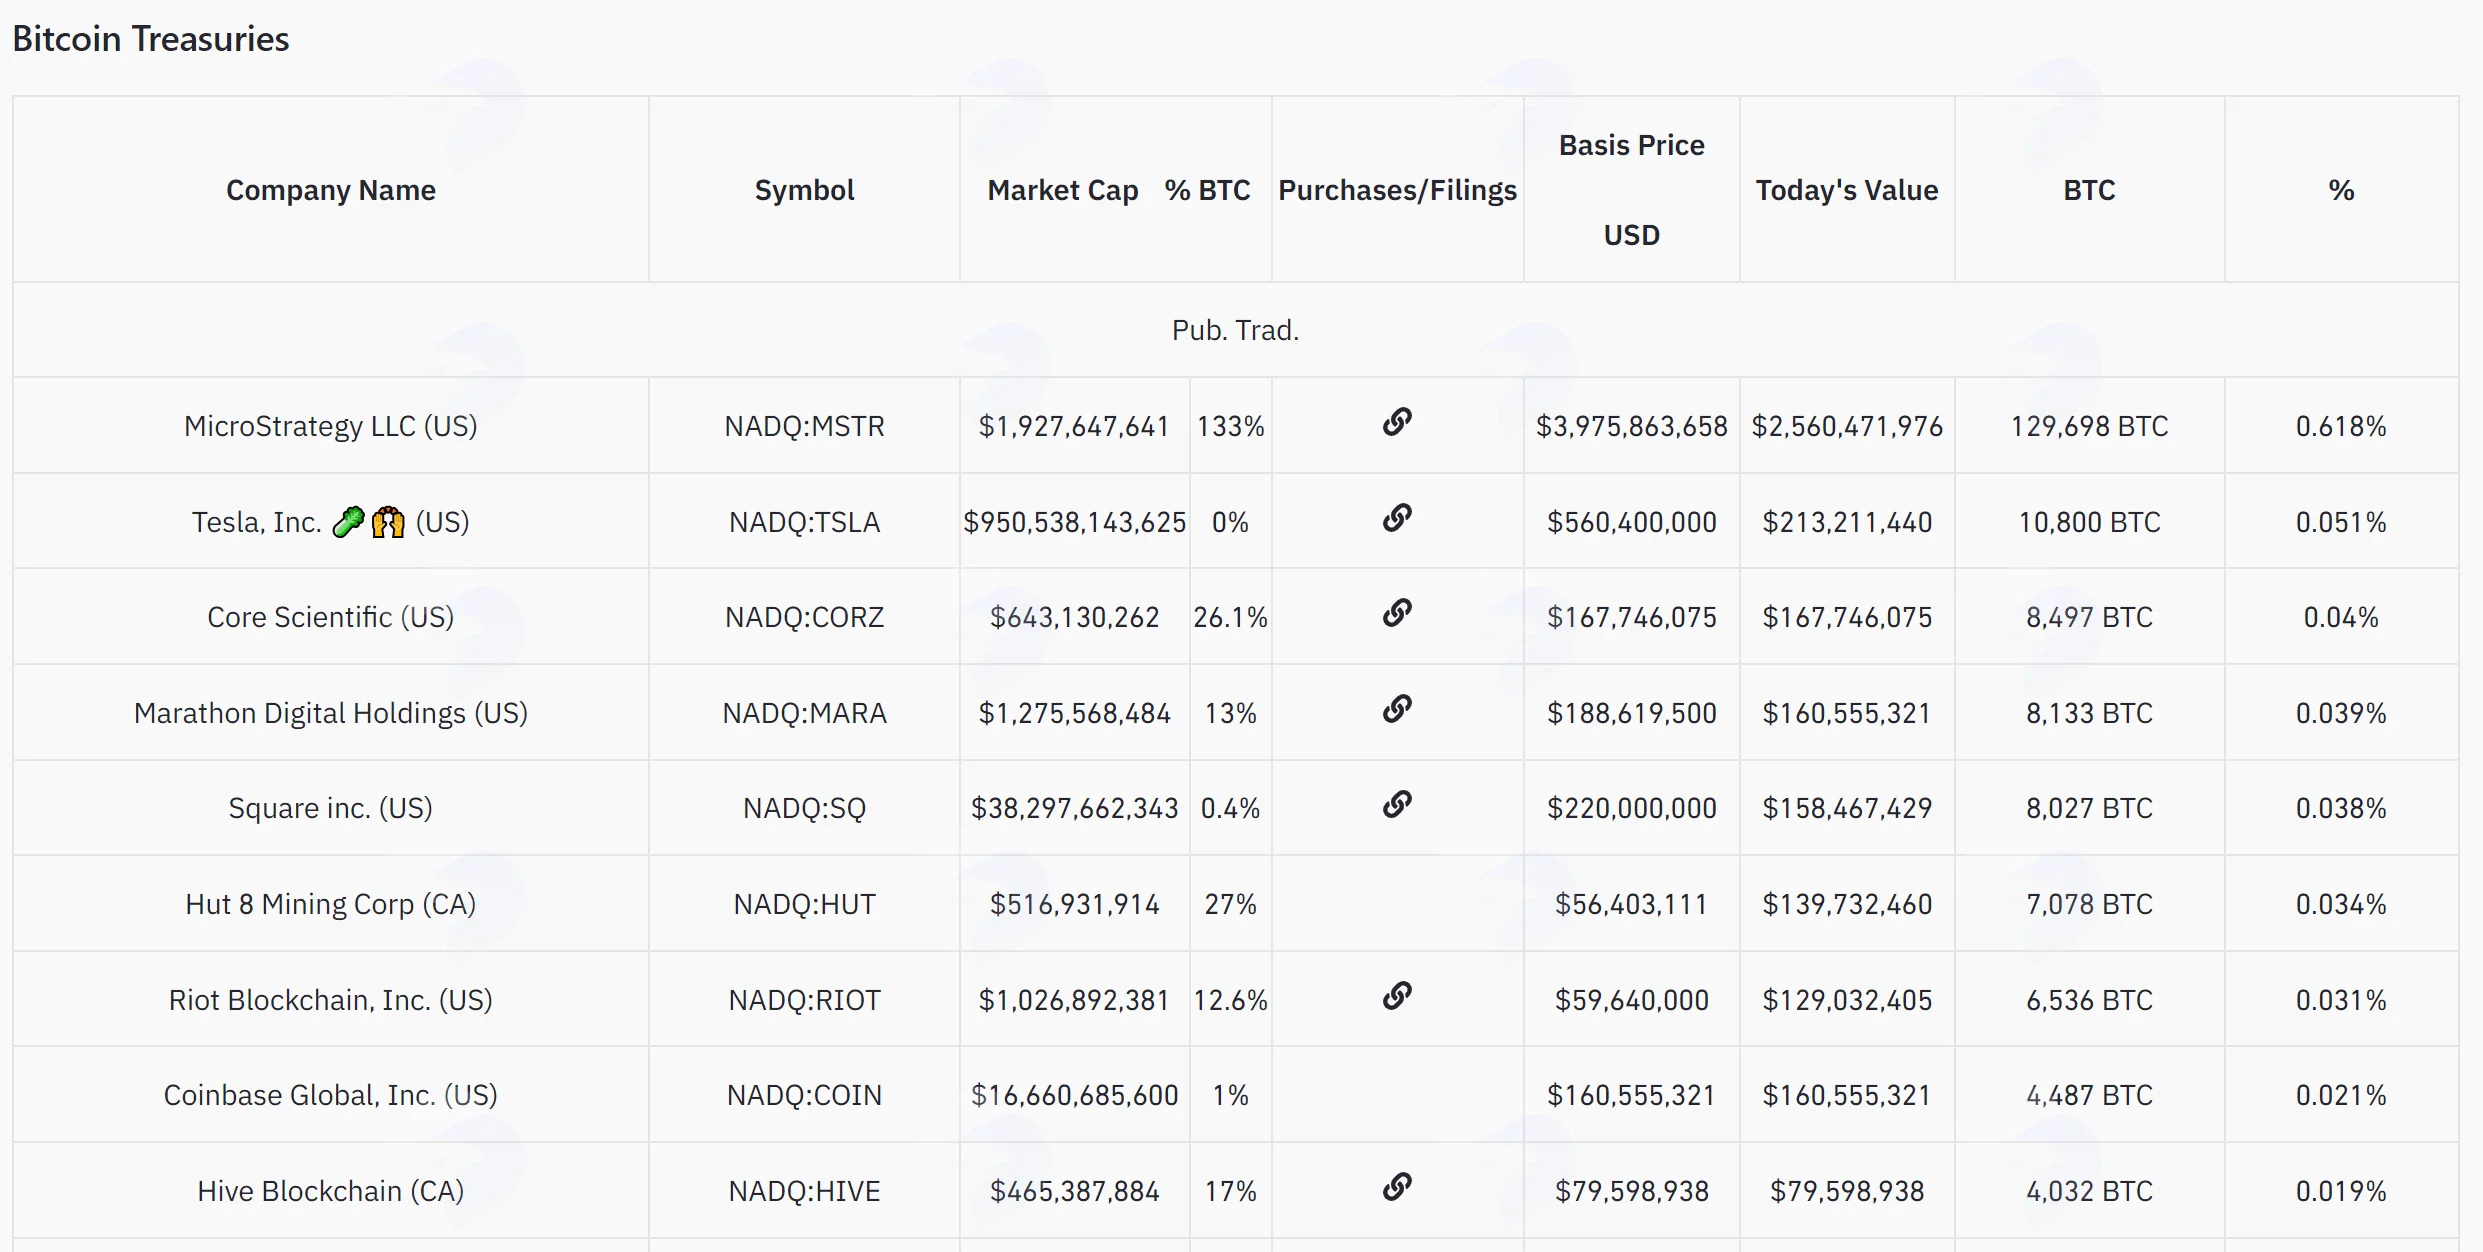This screenshot has width=2483, height=1252.
Task: Open Tesla purchases filing link icon
Action: coord(1397,518)
